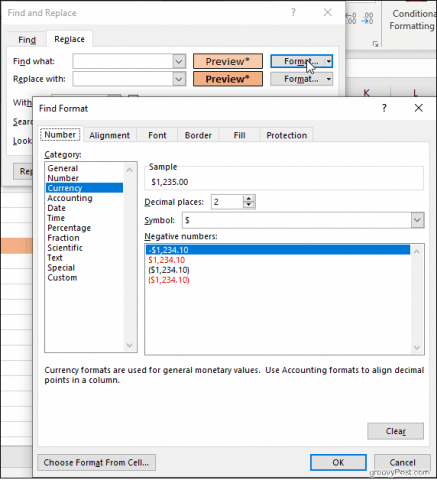Image resolution: width=437 pixels, height=480 pixels.
Task: Open the Find tab
Action: pyautogui.click(x=27, y=40)
